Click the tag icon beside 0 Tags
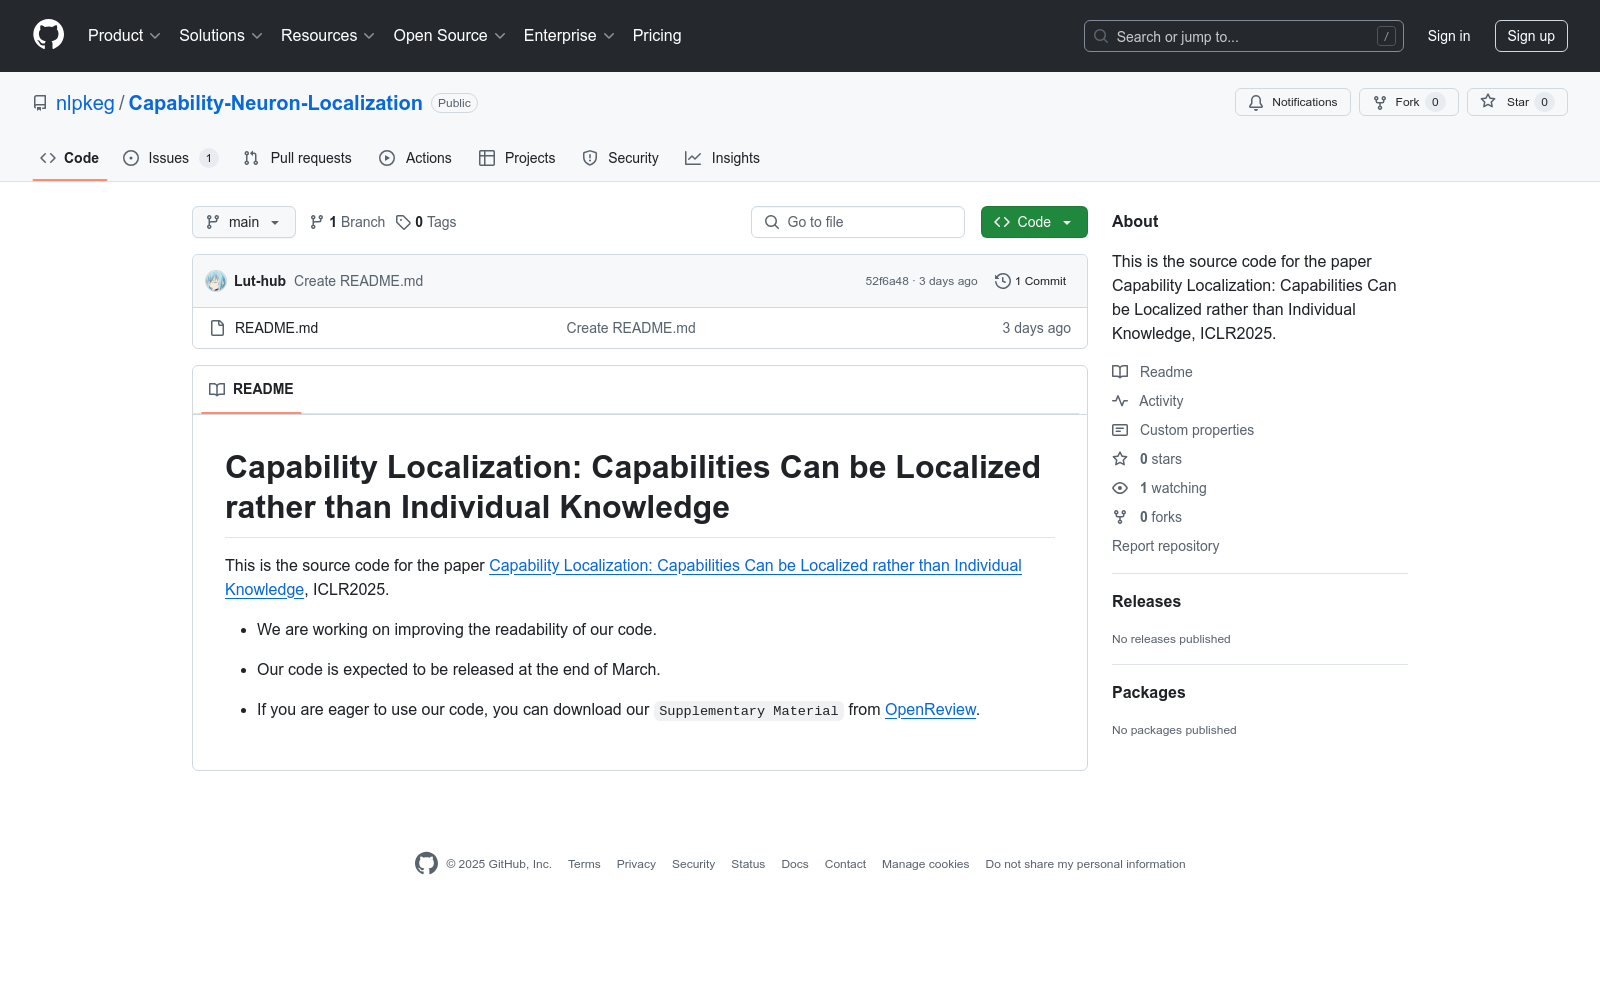Screen dimensions: 1600x1000 403,222
